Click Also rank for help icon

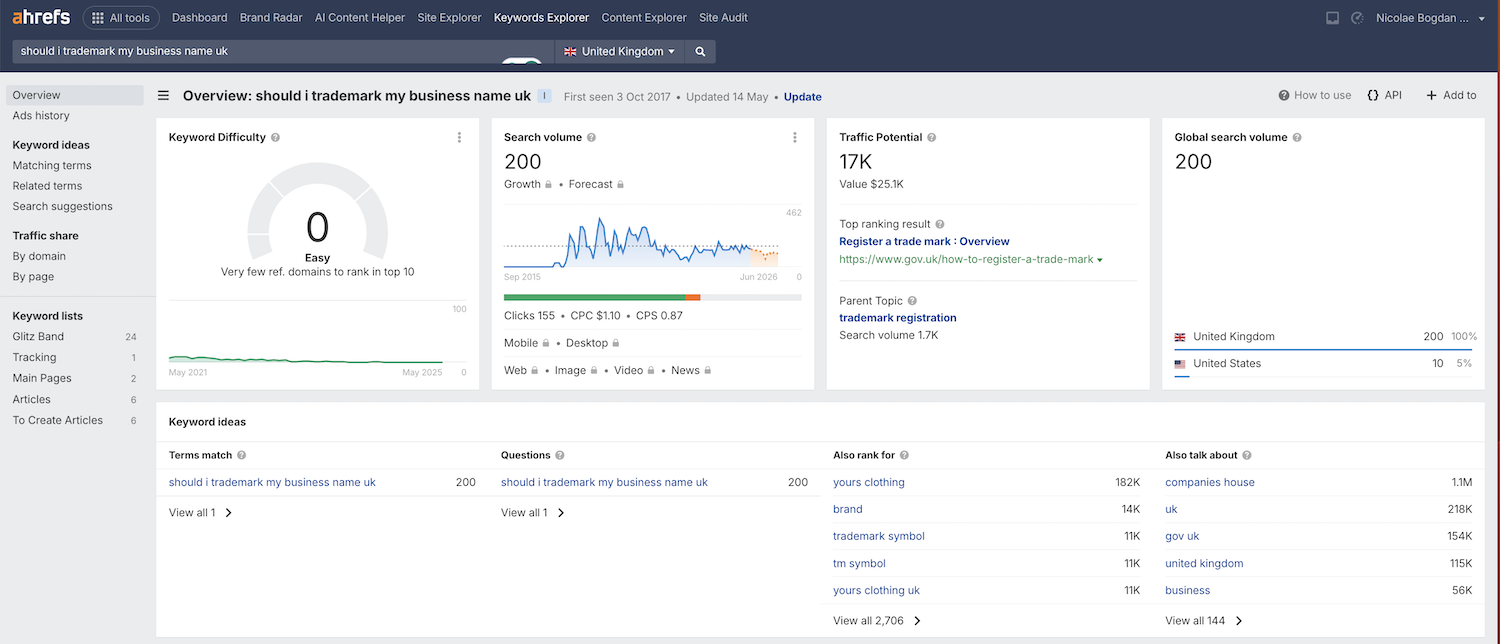coord(904,455)
